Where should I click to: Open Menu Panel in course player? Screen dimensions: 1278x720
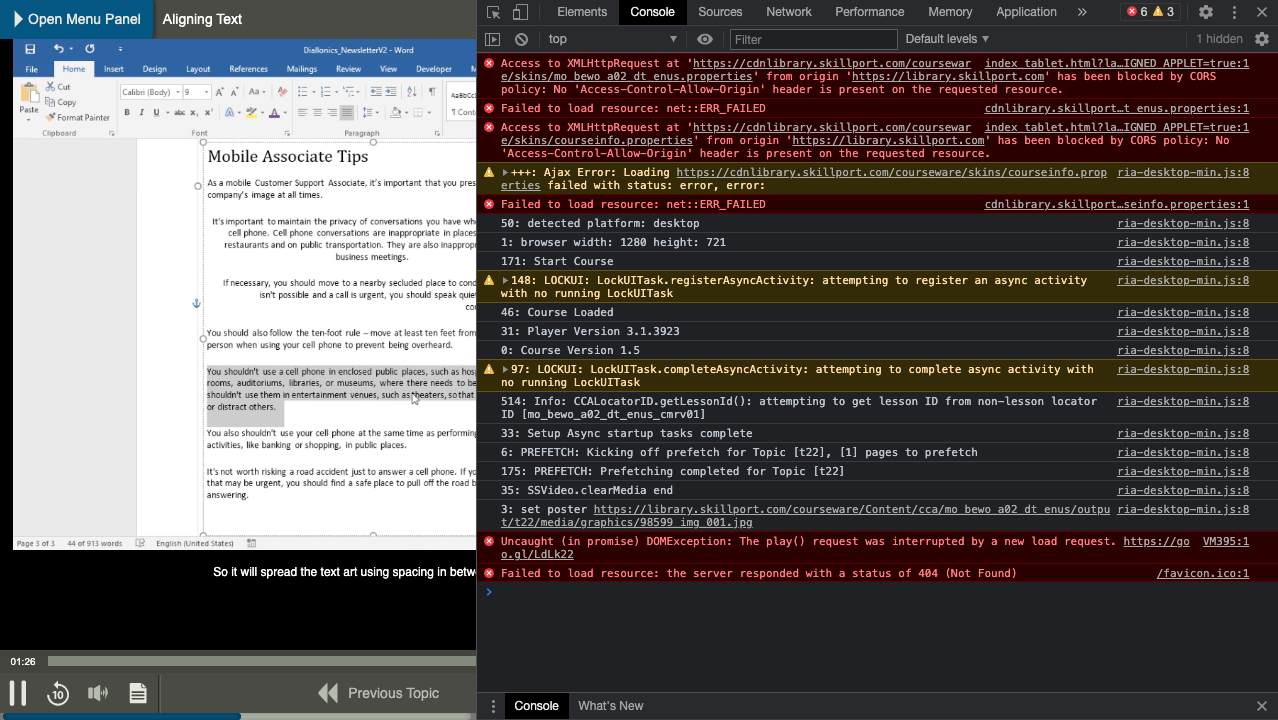76,19
